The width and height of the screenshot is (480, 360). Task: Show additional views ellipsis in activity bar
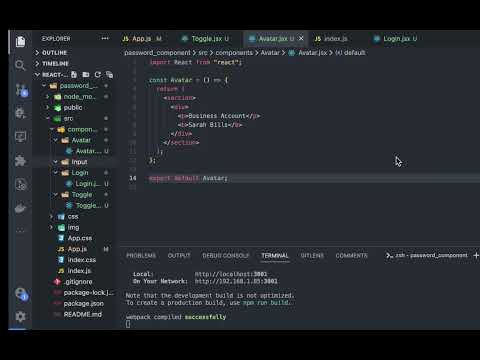click(x=20, y=230)
